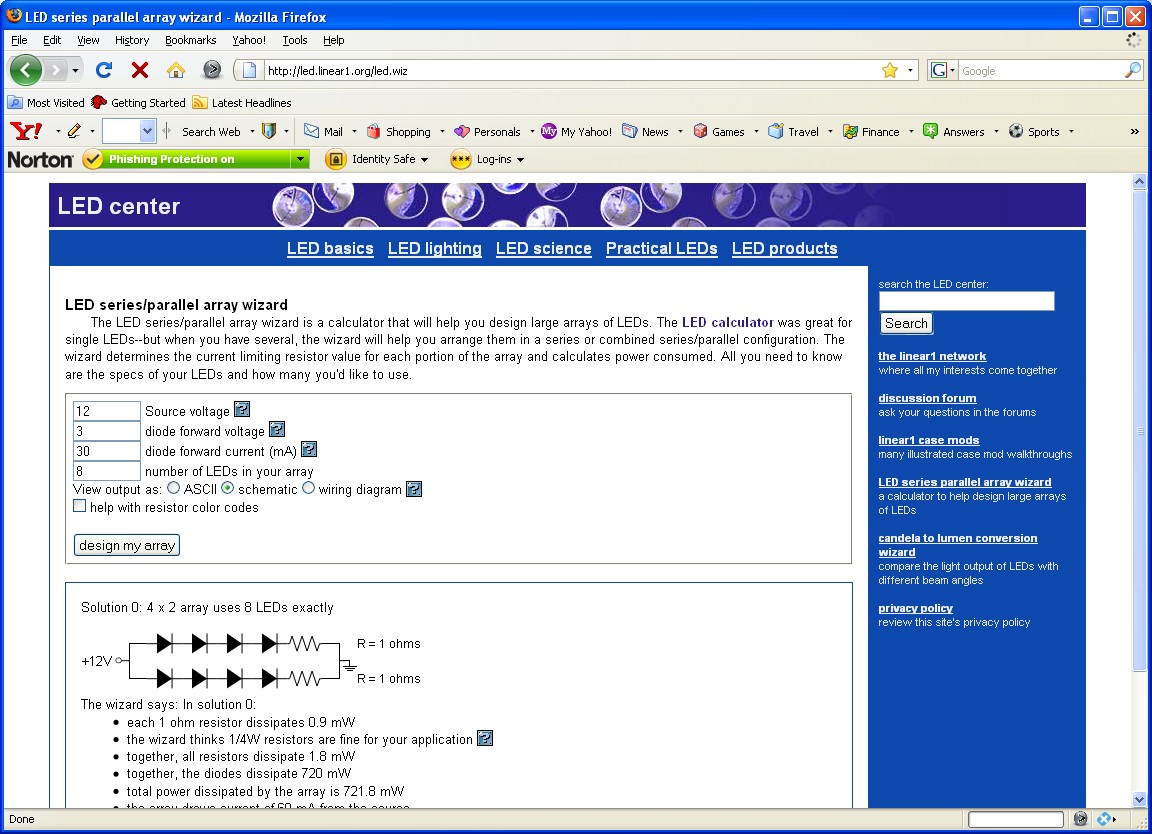The height and width of the screenshot is (834, 1152).
Task: Select the wiring diagram radio button
Action: coord(309,488)
